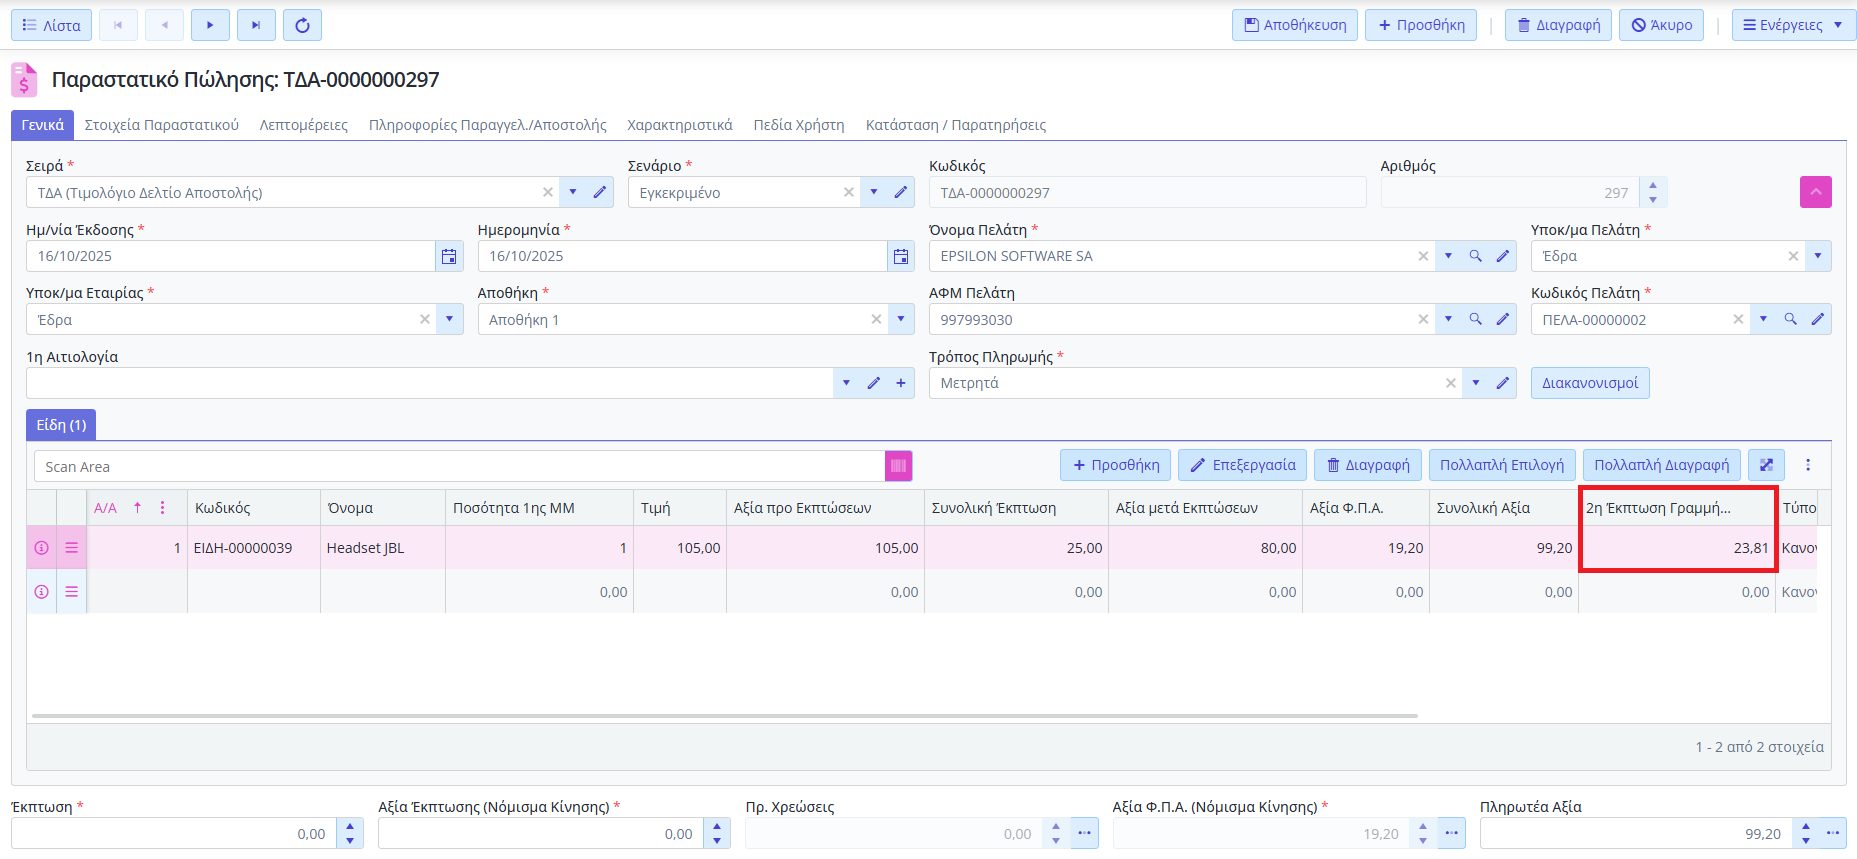1857x859 pixels.
Task: Expand the Σενάριο dropdown
Action: 874,193
